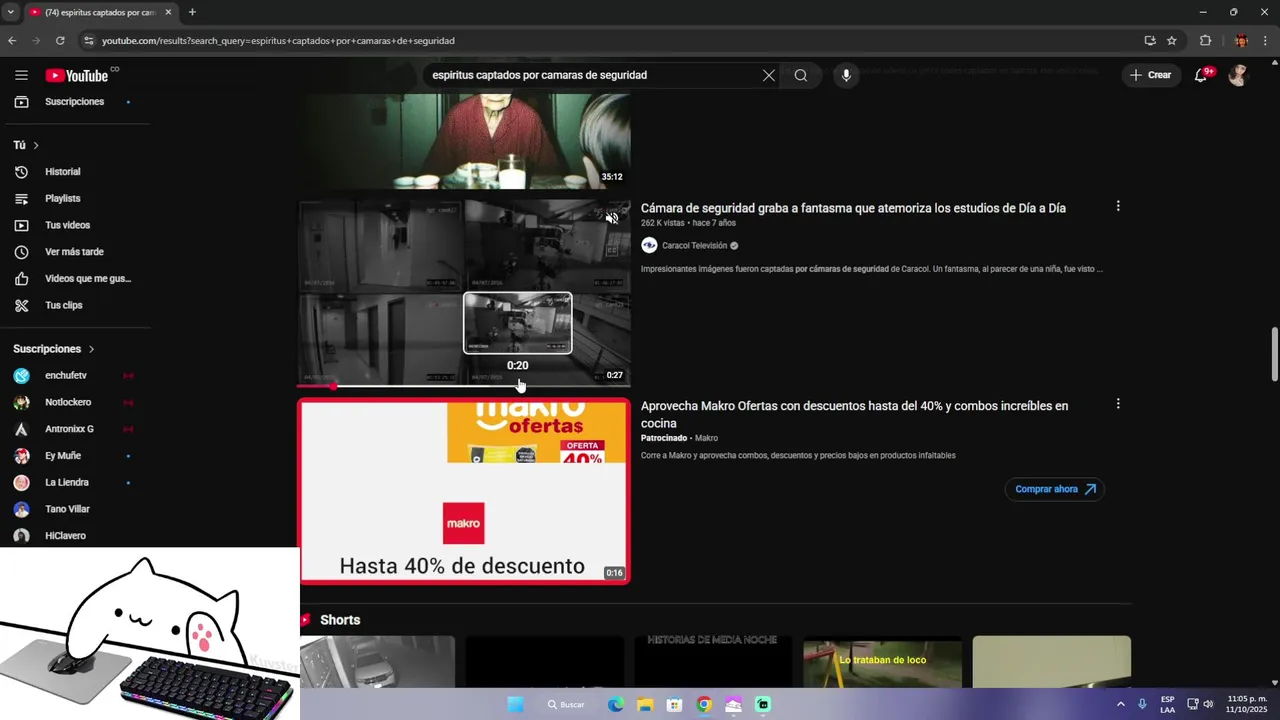This screenshot has height=720, width=1280.
Task: Click the magnifier search button
Action: [x=801, y=75]
